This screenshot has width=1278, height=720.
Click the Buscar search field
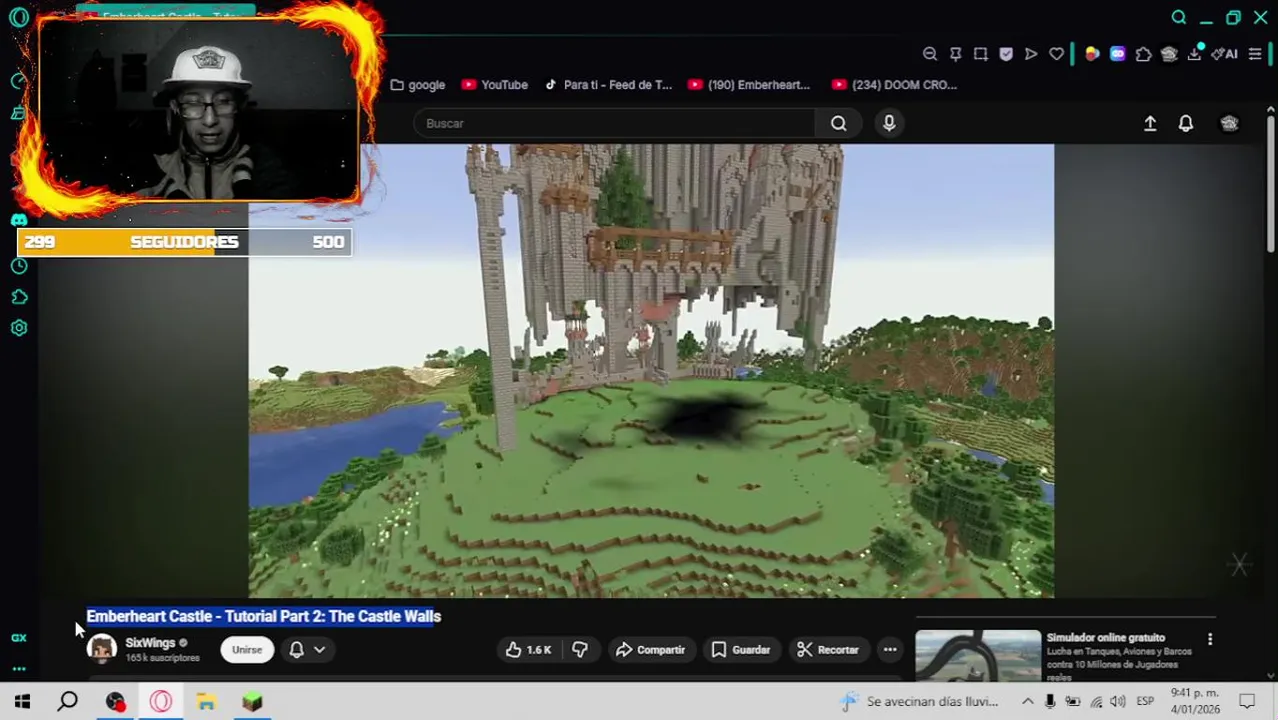(615, 123)
